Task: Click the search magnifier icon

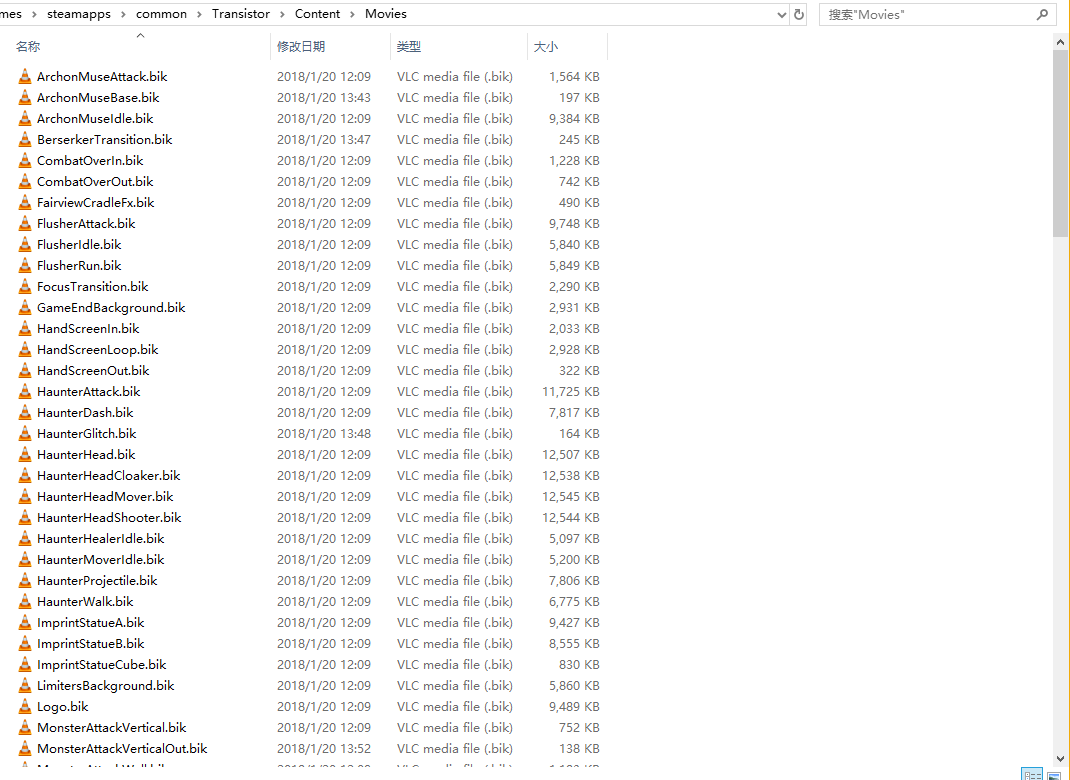Action: (x=1042, y=14)
